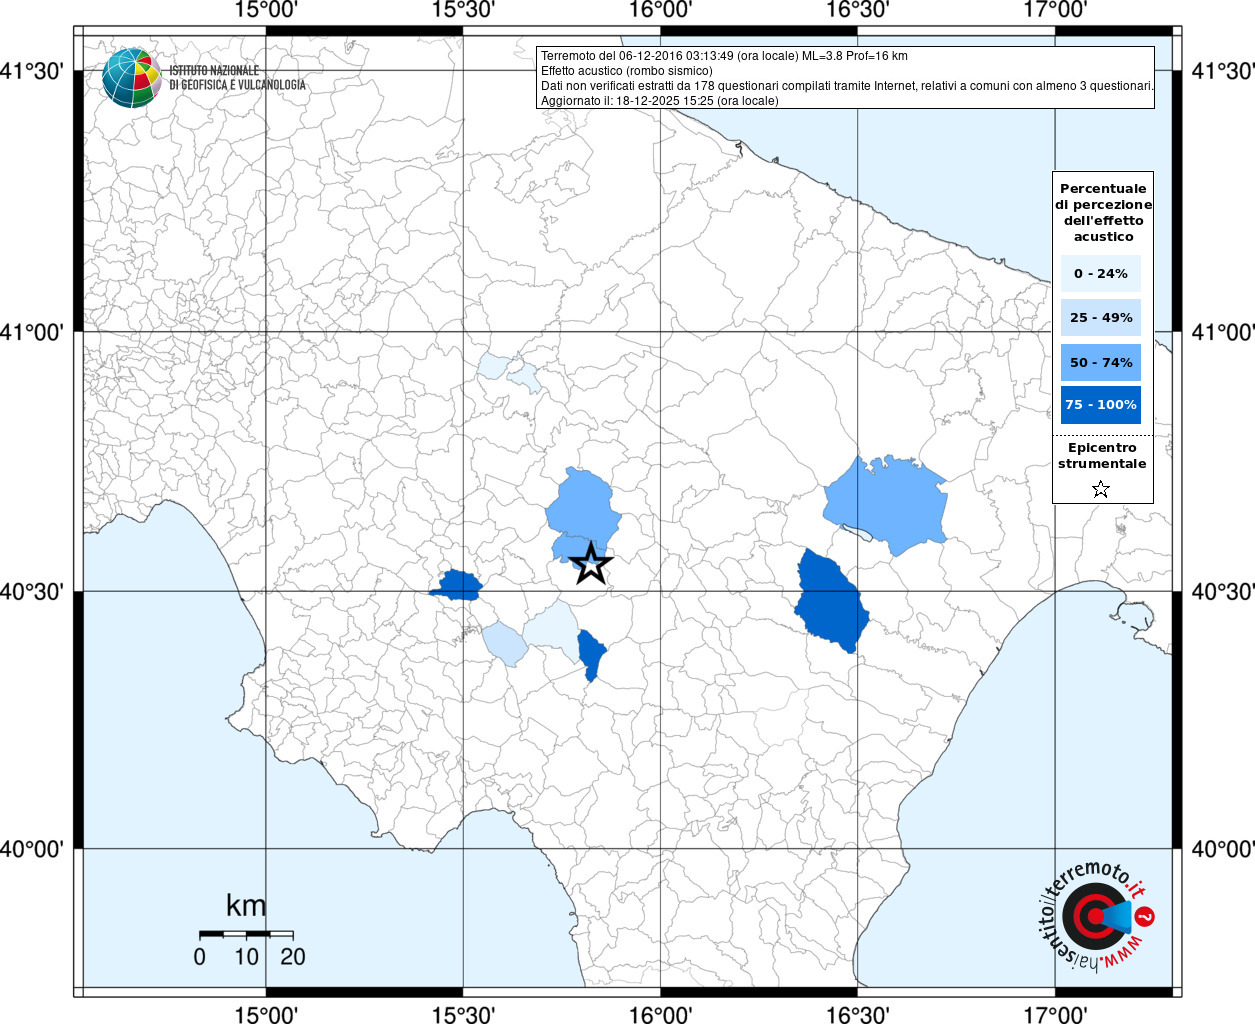This screenshot has width=1255, height=1024.
Task: Click the top axis label 16°30'
Action: [857, 10]
